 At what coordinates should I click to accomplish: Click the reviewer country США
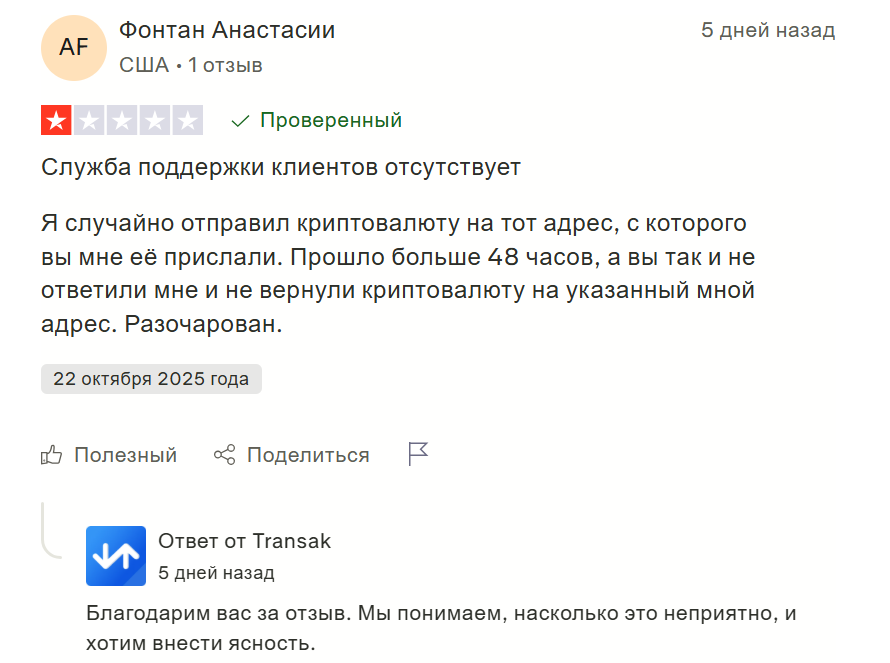[144, 66]
